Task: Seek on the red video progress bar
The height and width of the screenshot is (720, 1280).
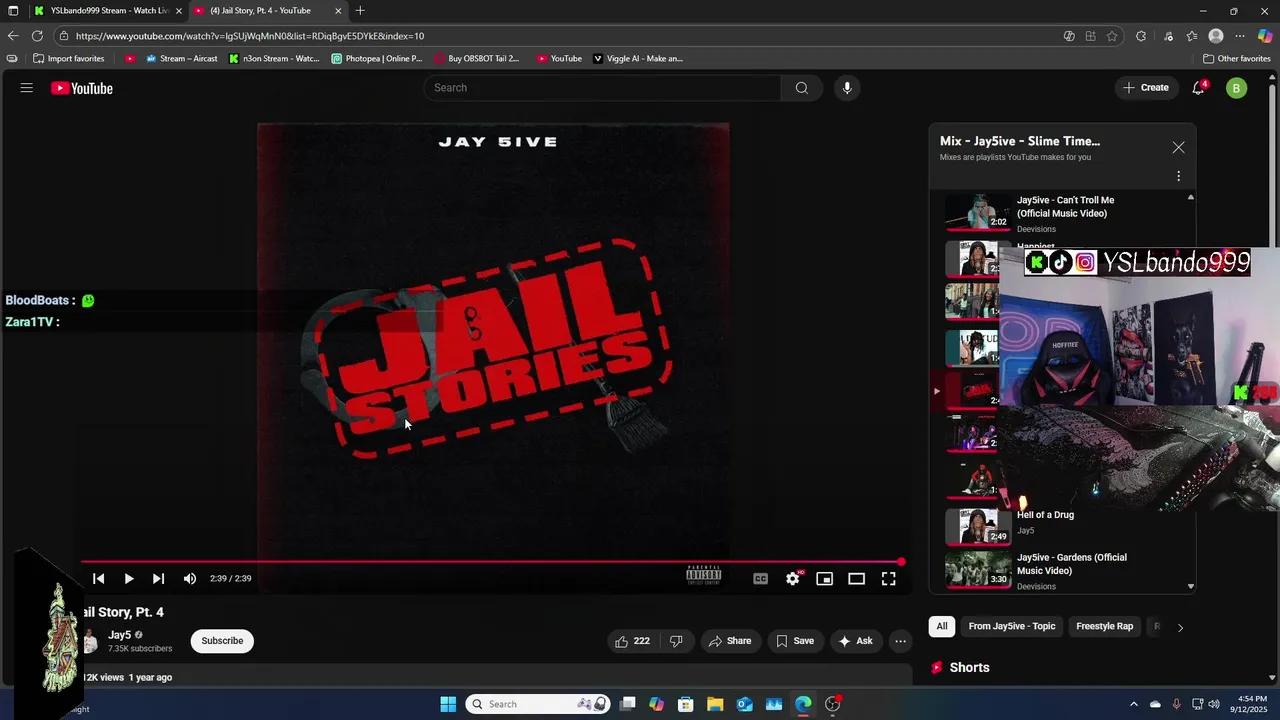Action: click(x=491, y=562)
